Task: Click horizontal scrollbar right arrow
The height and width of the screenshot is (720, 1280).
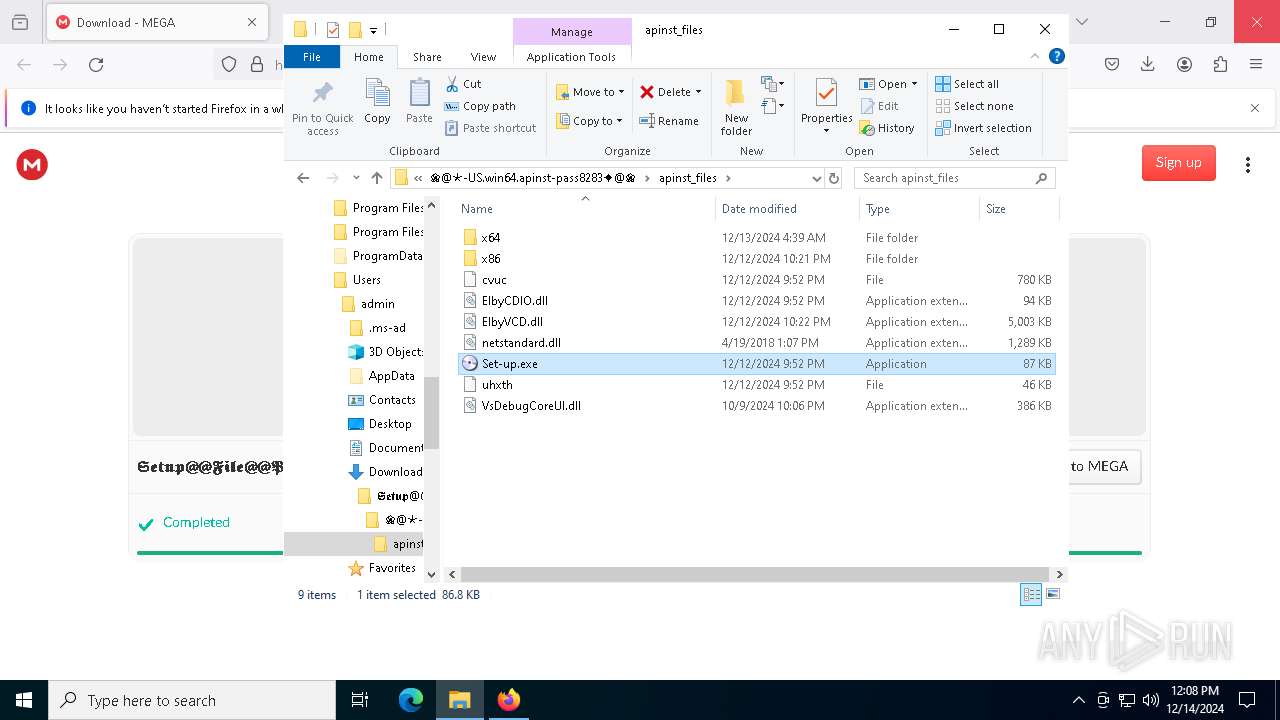Action: click(1059, 574)
